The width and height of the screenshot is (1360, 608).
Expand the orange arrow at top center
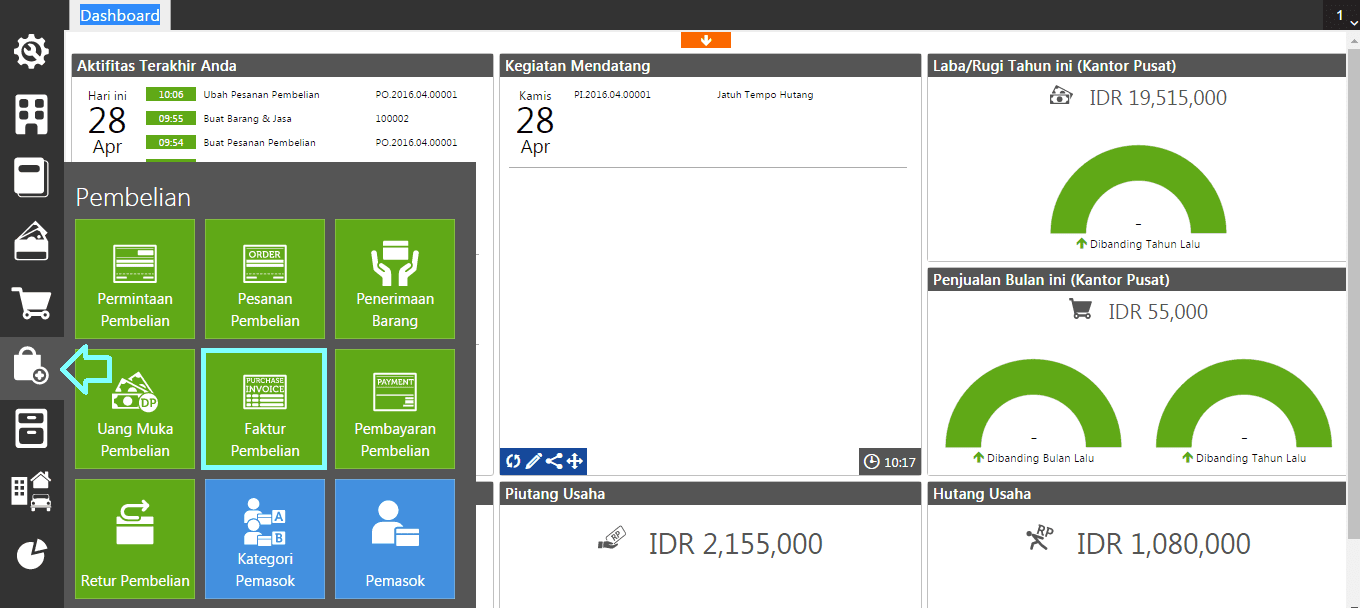pyautogui.click(x=706, y=40)
